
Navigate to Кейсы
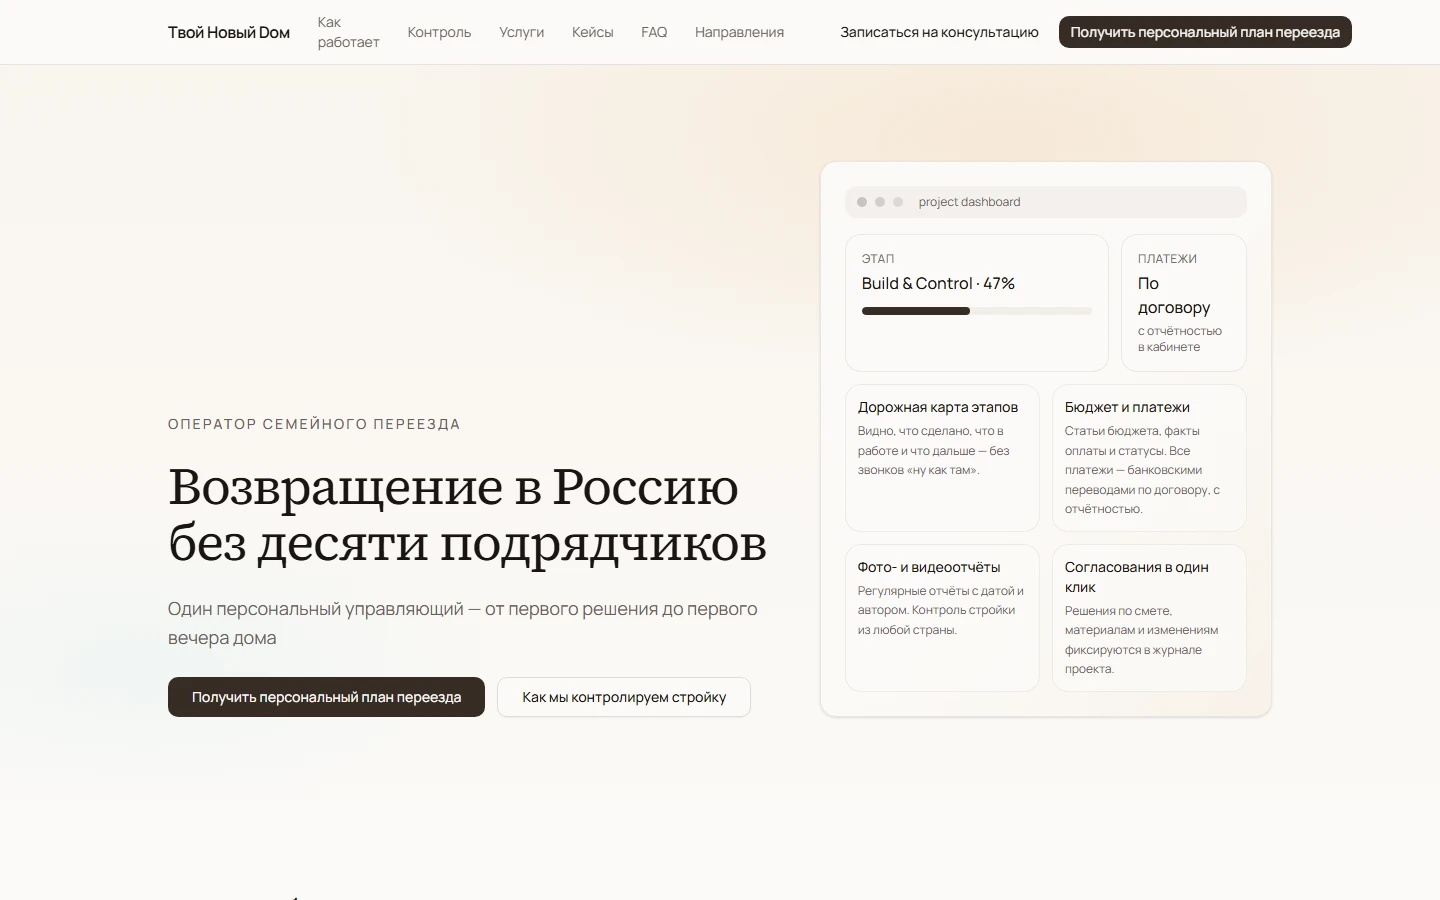(x=592, y=32)
